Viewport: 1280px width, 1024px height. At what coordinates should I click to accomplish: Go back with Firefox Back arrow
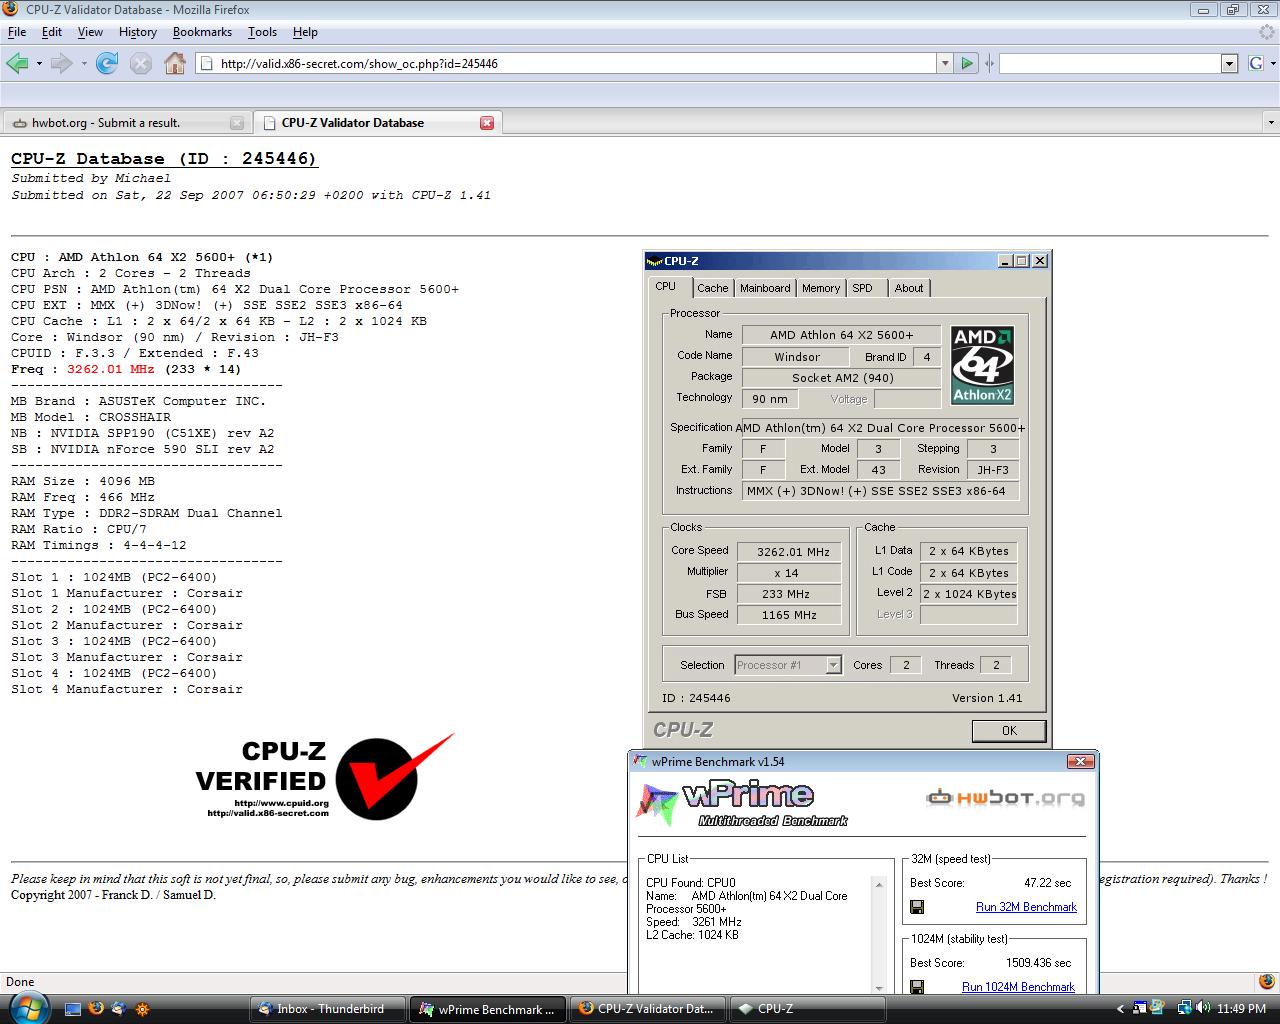tap(16, 63)
